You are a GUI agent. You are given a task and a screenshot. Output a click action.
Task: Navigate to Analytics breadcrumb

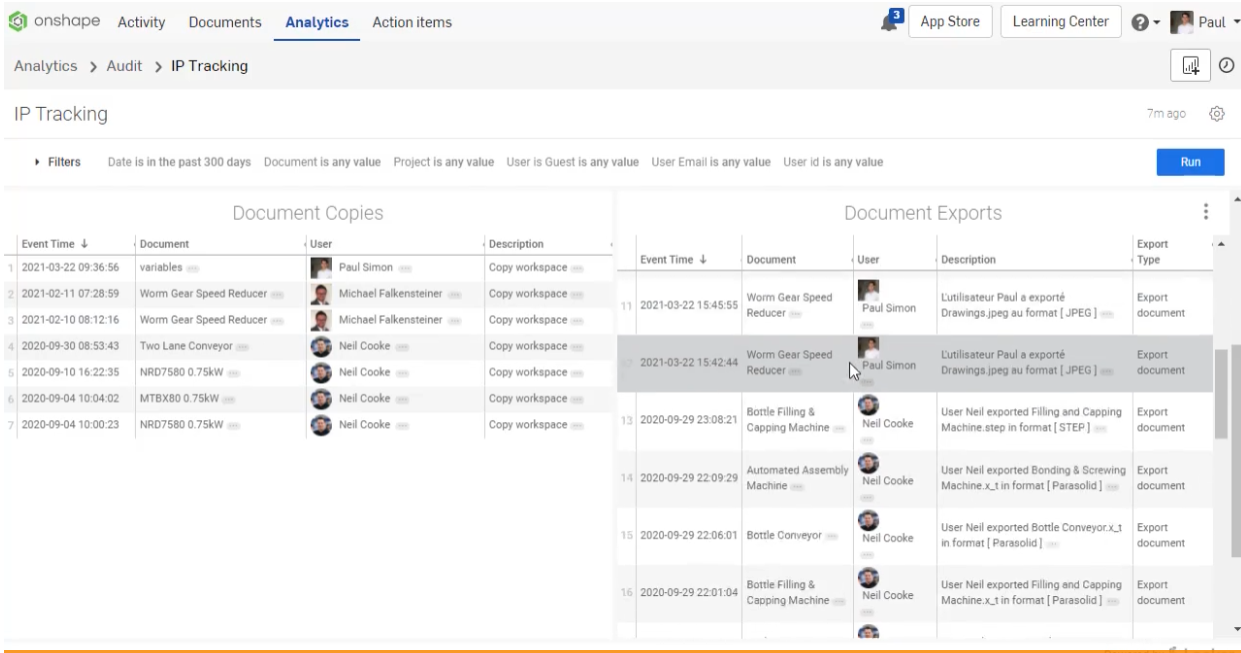45,66
